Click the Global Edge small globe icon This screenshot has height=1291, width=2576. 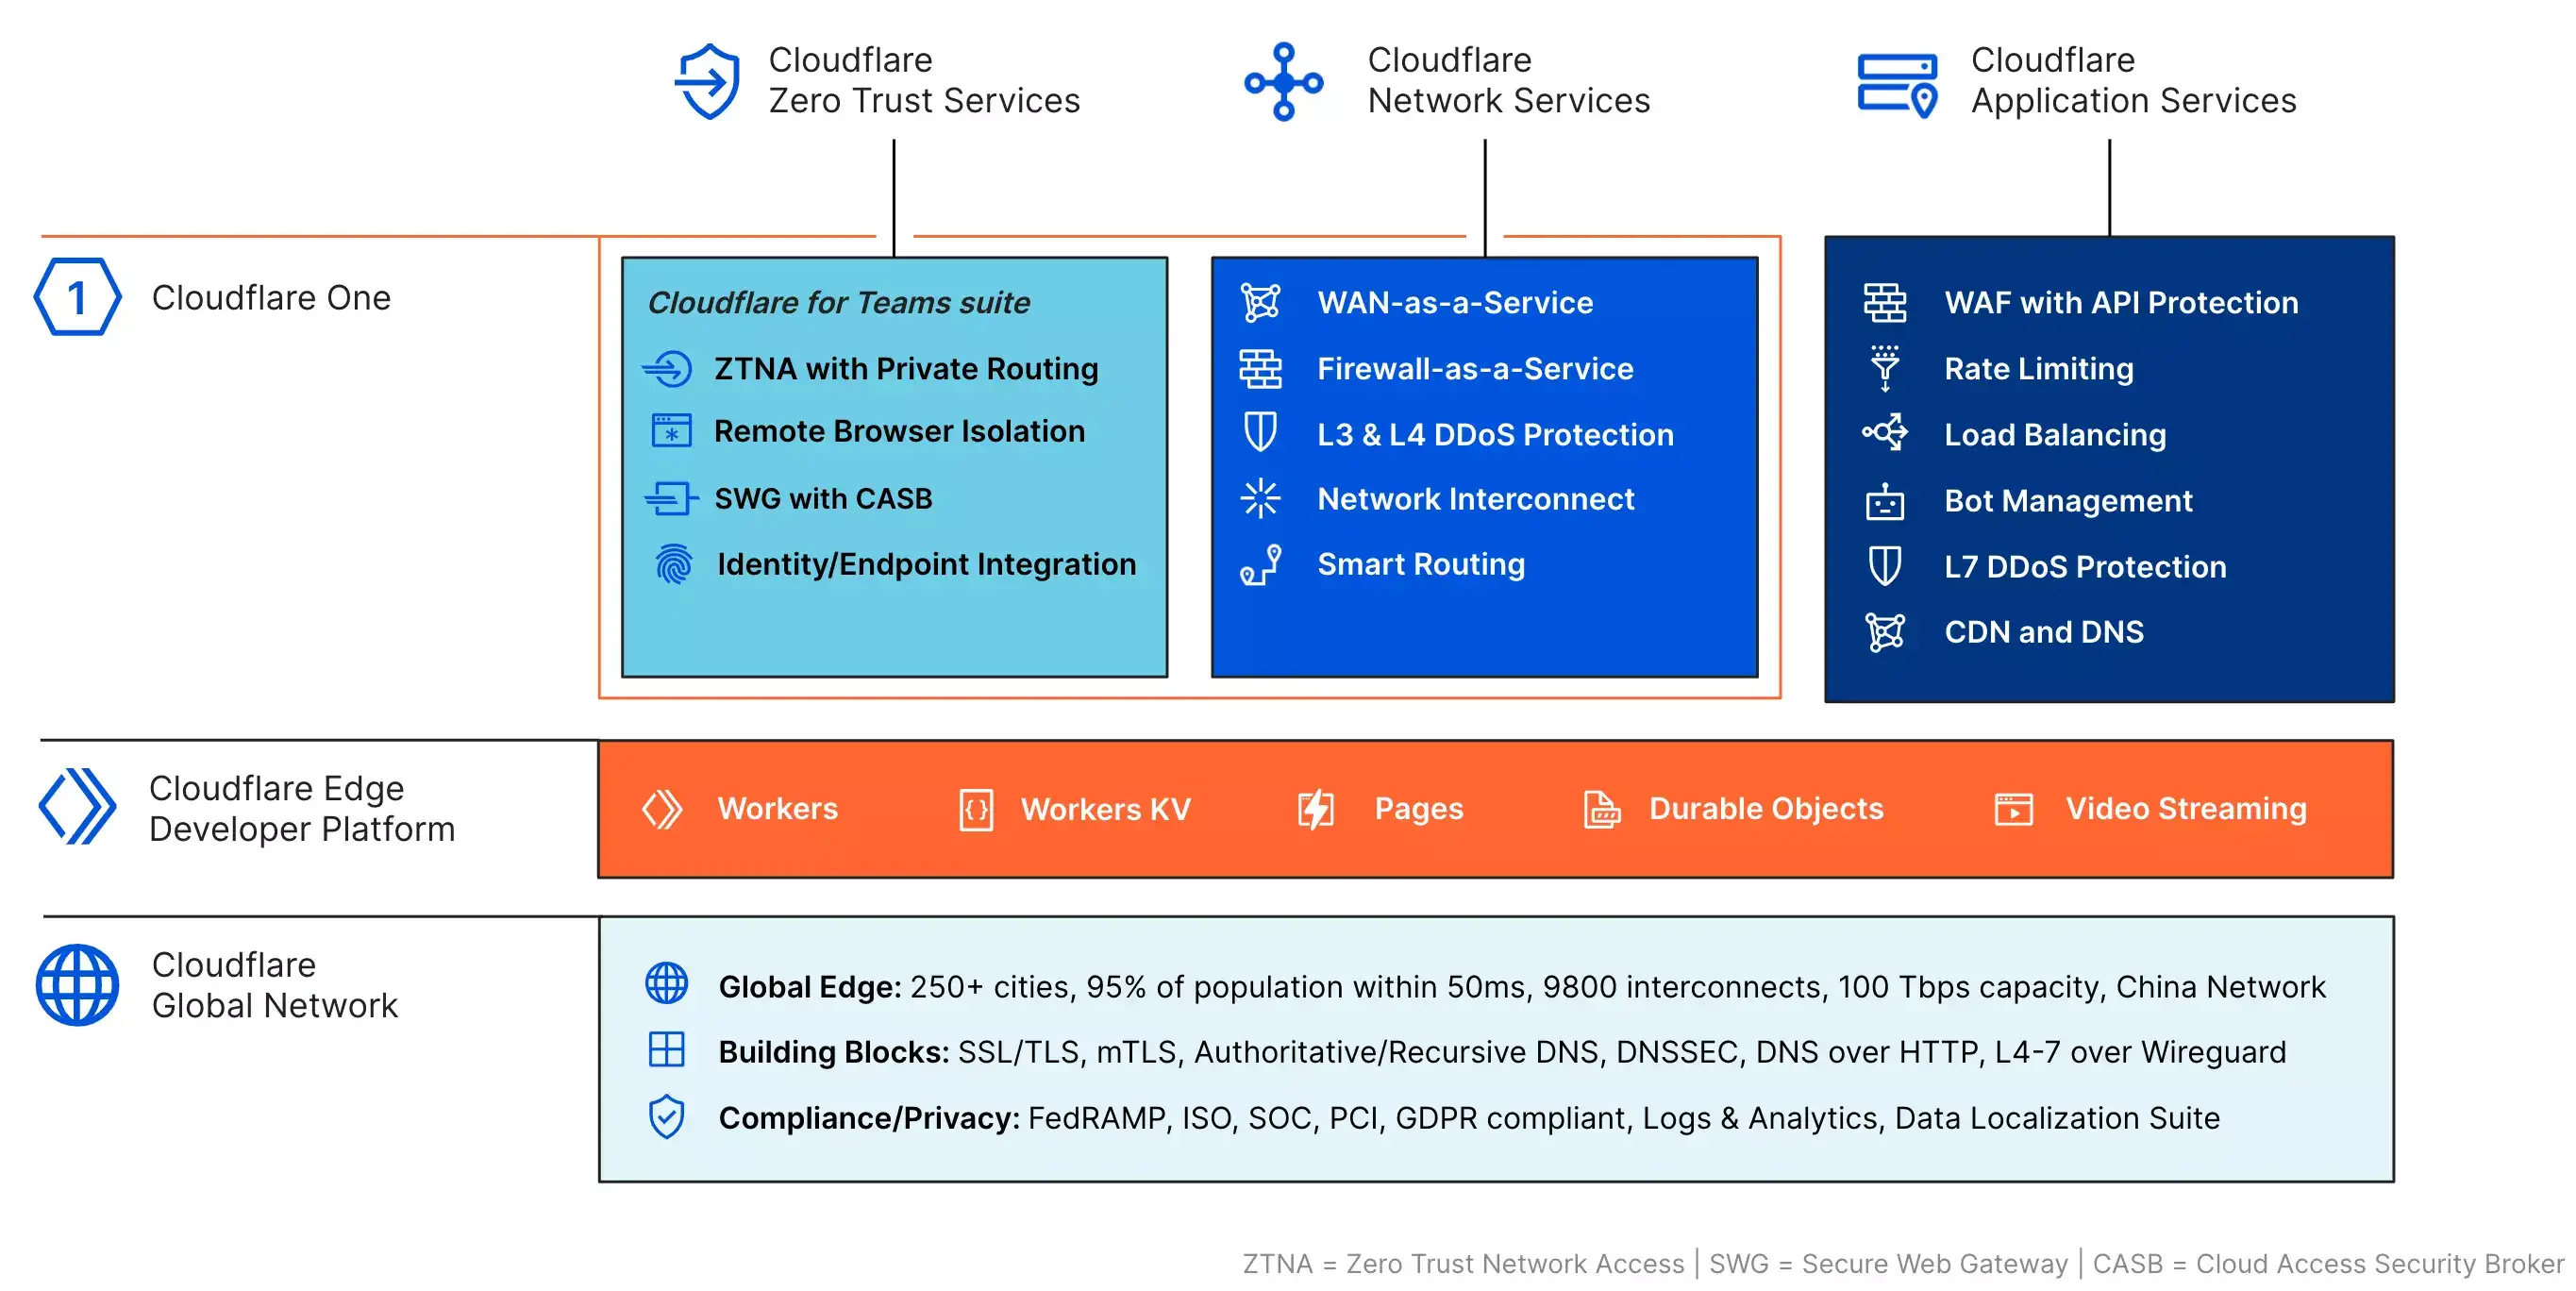click(x=666, y=984)
